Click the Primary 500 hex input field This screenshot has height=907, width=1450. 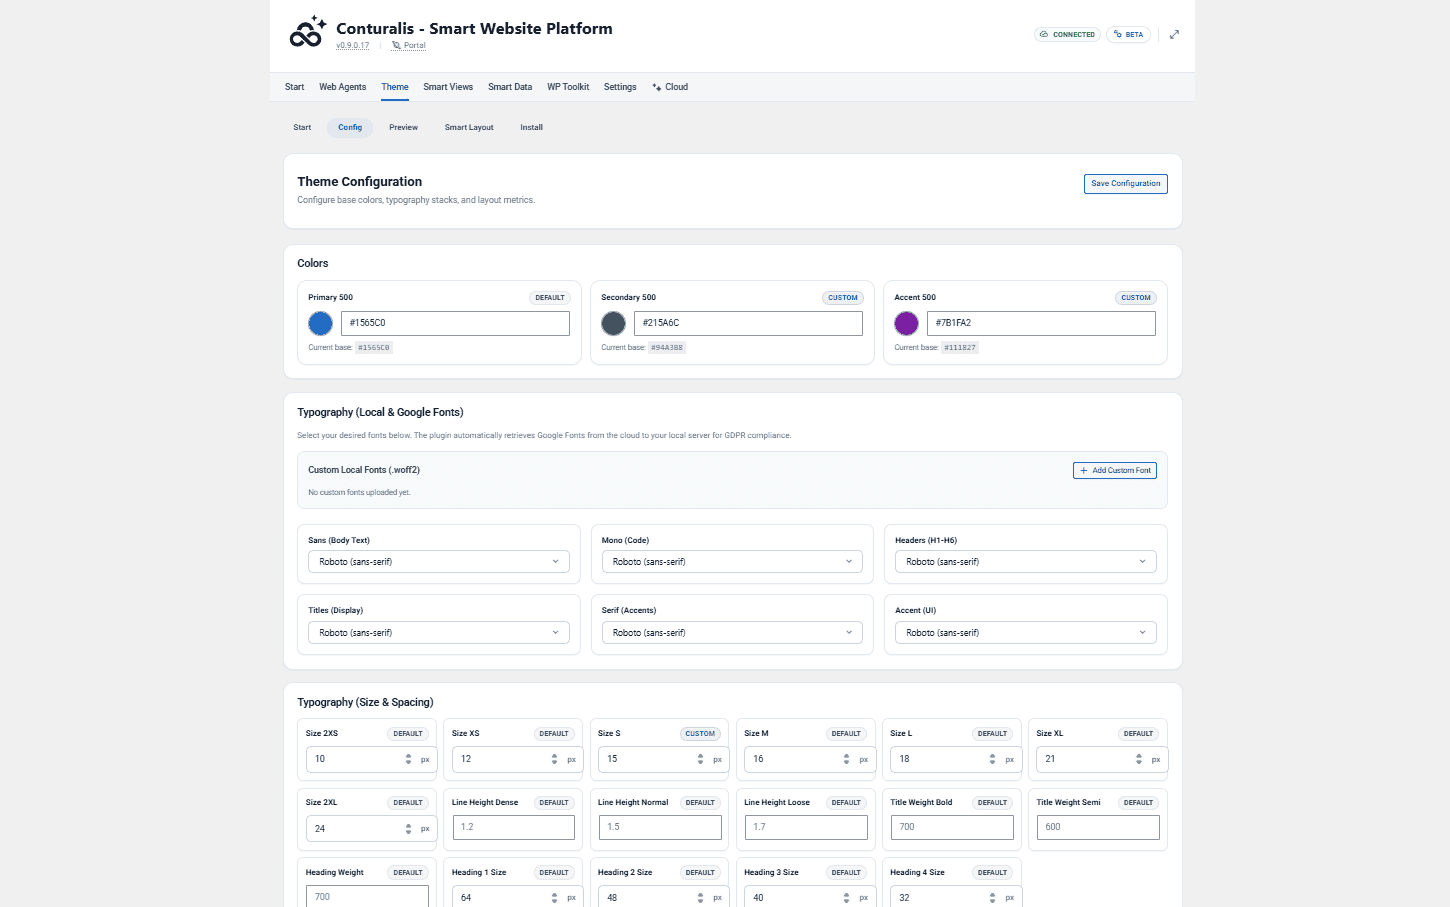(455, 323)
